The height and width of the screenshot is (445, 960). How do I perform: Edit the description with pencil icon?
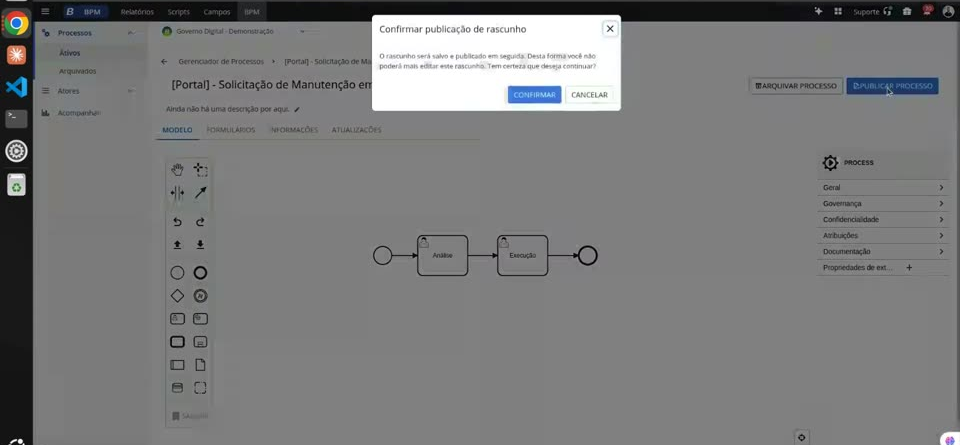(297, 110)
